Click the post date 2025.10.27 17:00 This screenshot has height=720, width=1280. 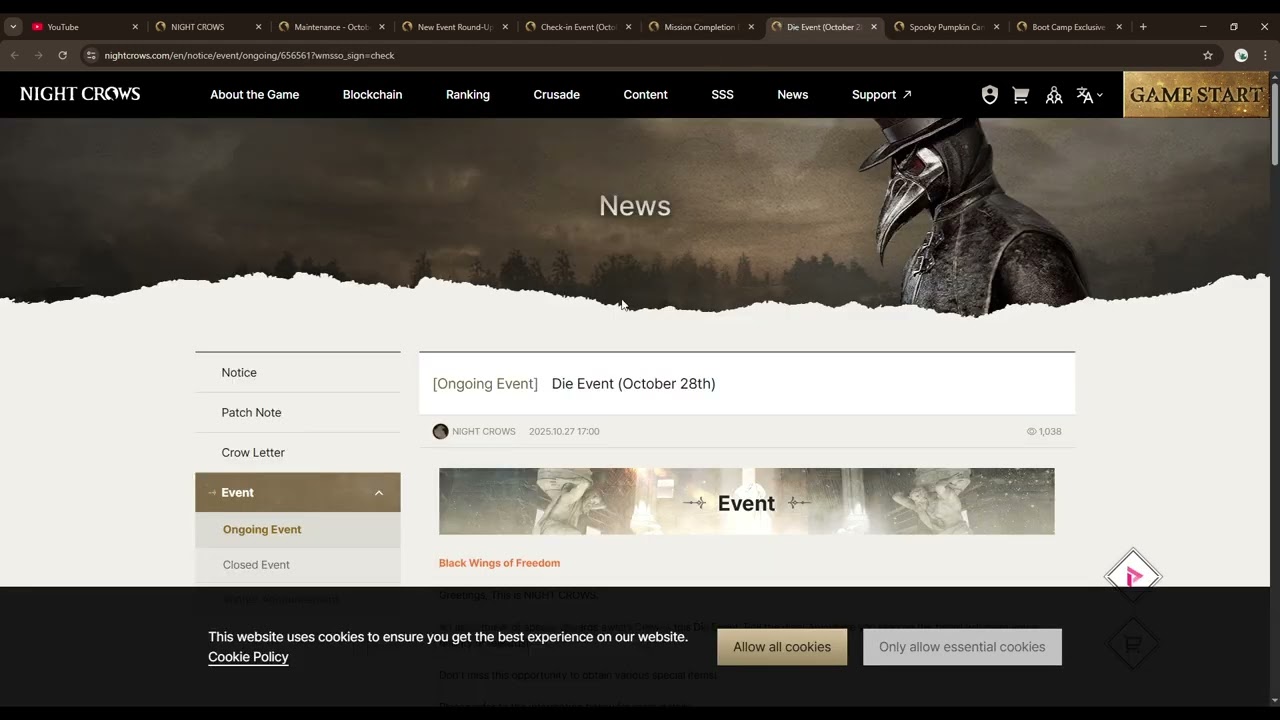564,431
